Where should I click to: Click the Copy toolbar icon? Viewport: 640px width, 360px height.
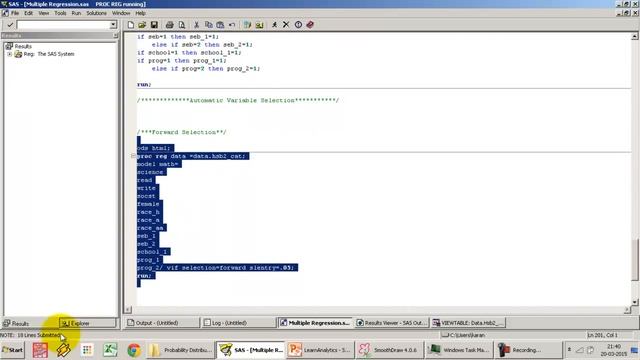(208, 25)
